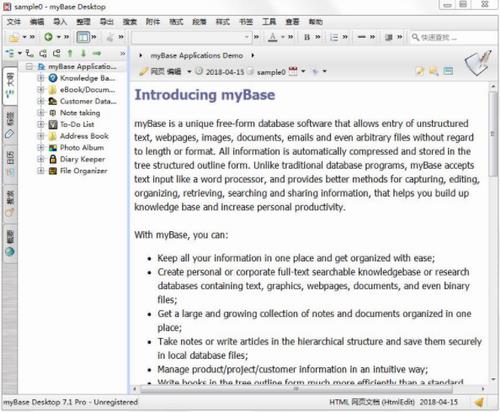Expand the To-Do List tree node
This screenshot has height=412, width=500.
pos(41,124)
